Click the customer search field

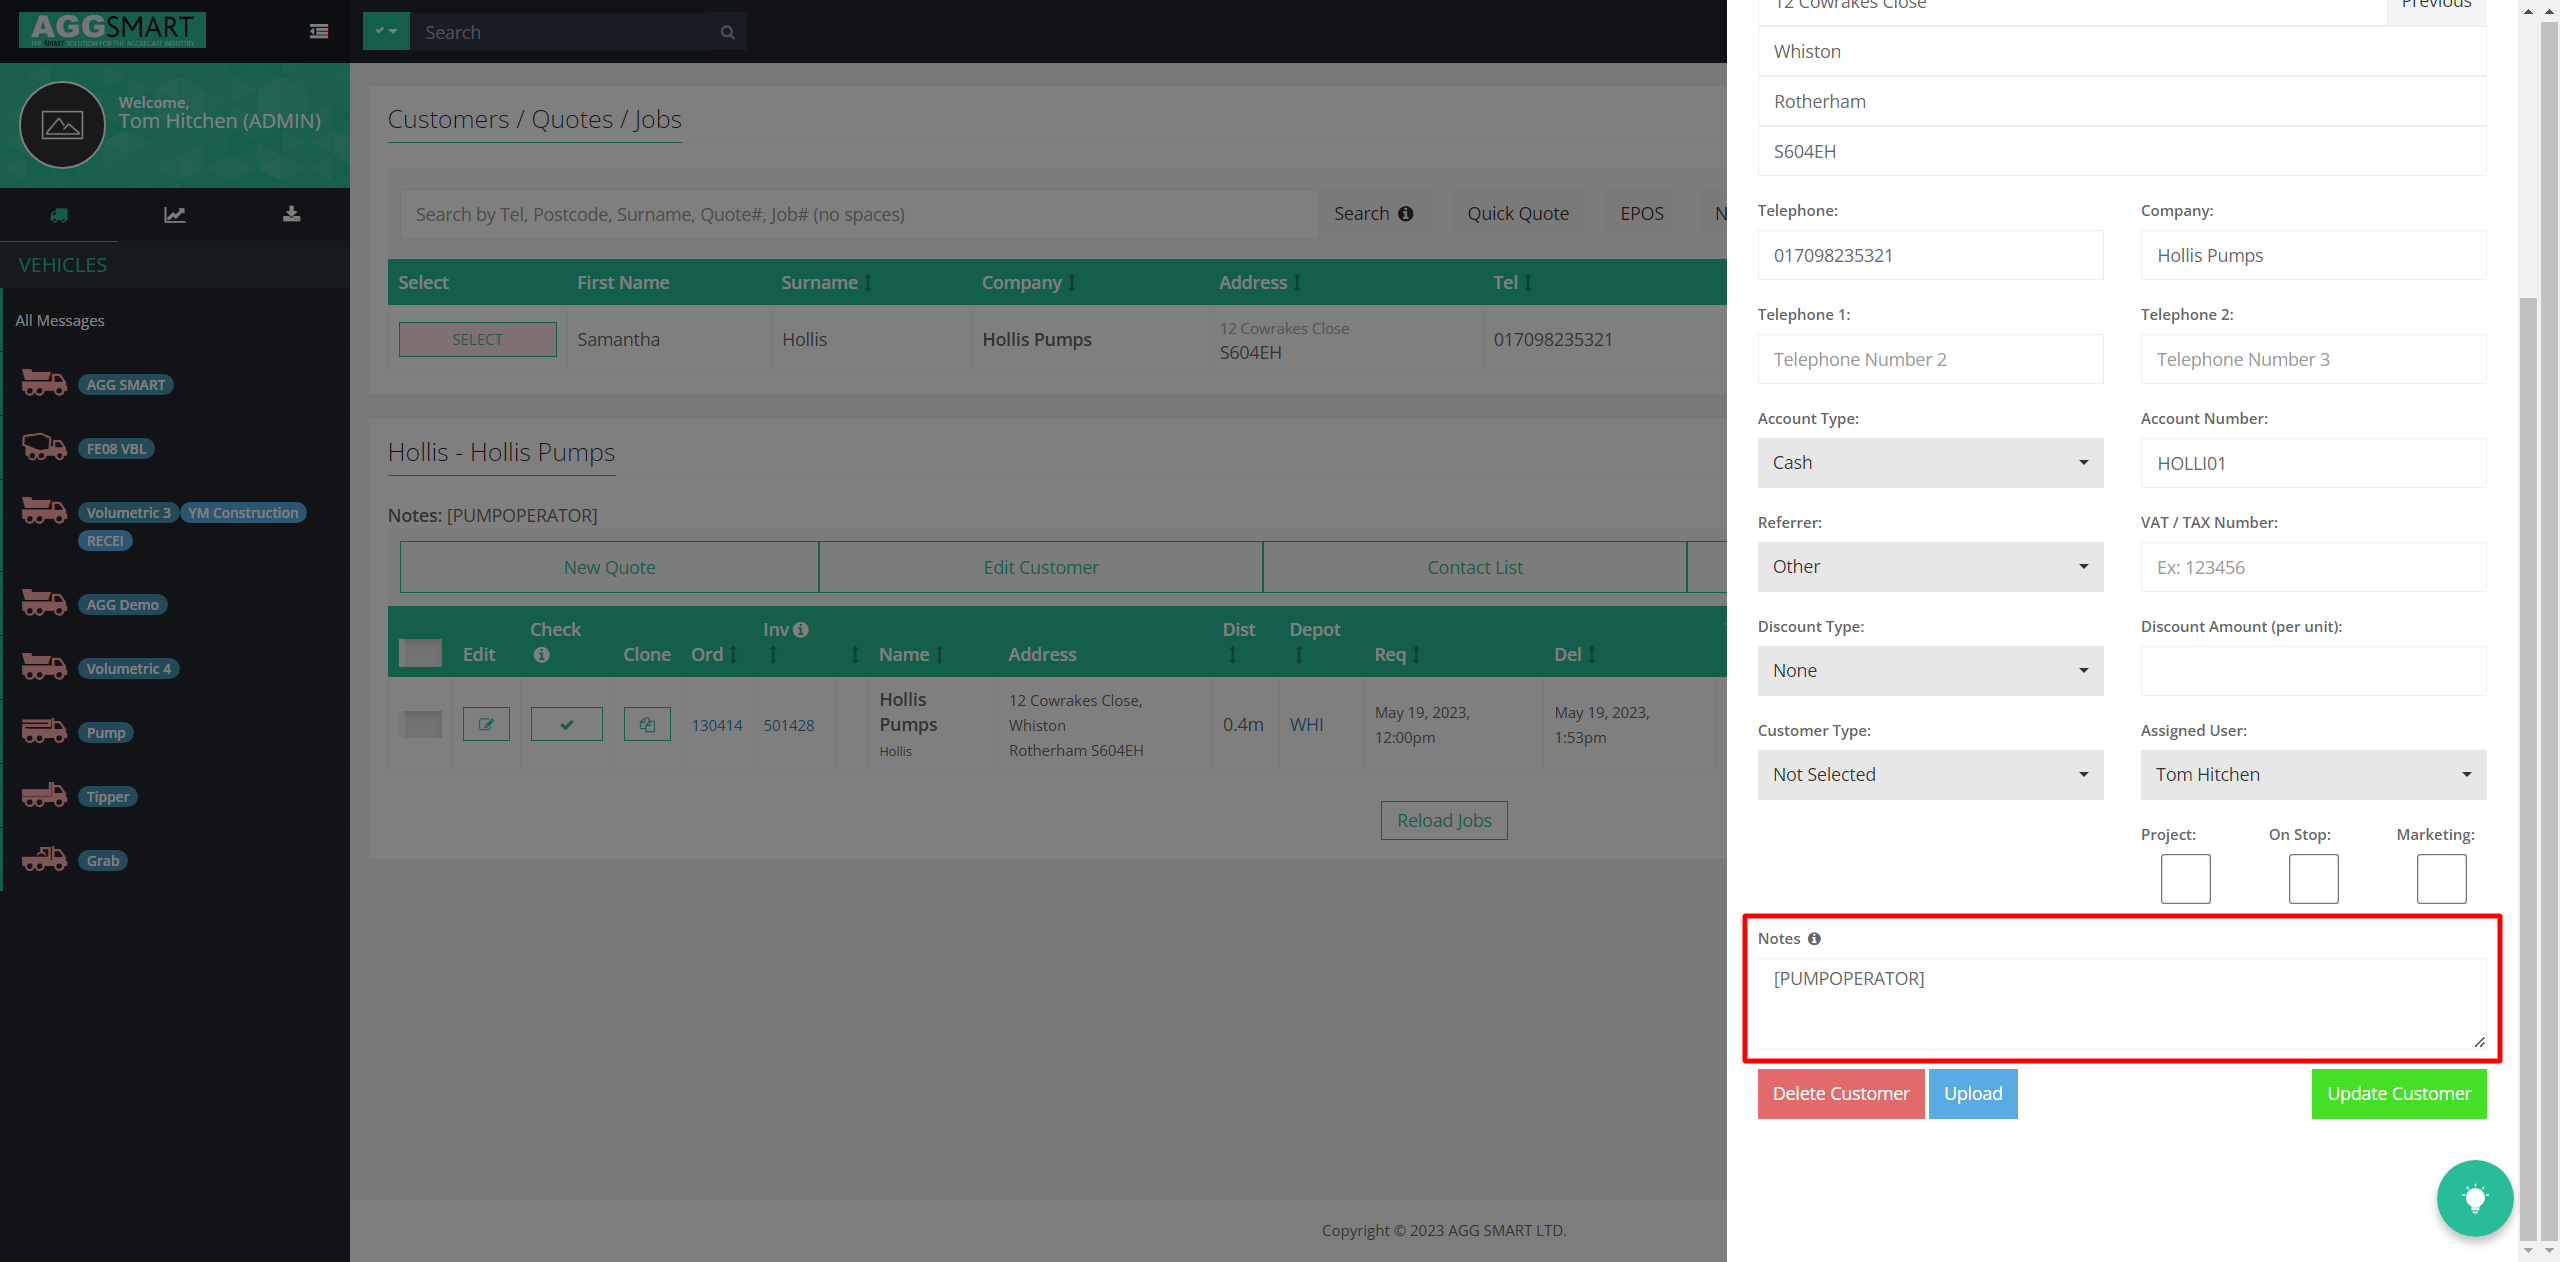[x=859, y=214]
